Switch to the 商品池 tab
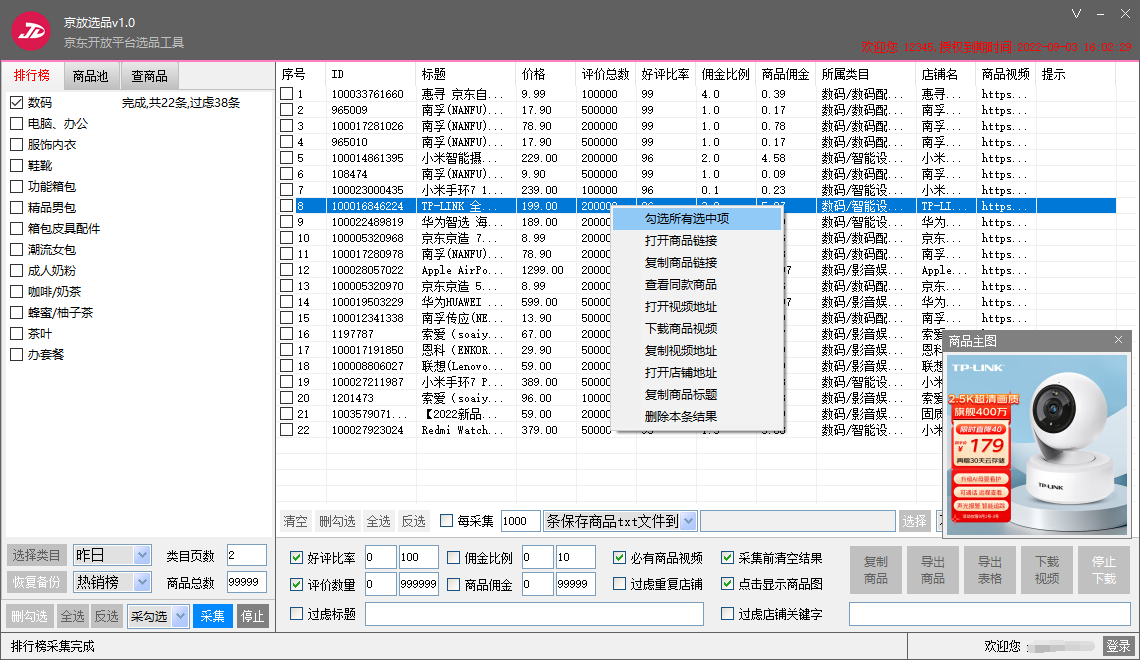This screenshot has width=1140, height=660. (x=90, y=76)
